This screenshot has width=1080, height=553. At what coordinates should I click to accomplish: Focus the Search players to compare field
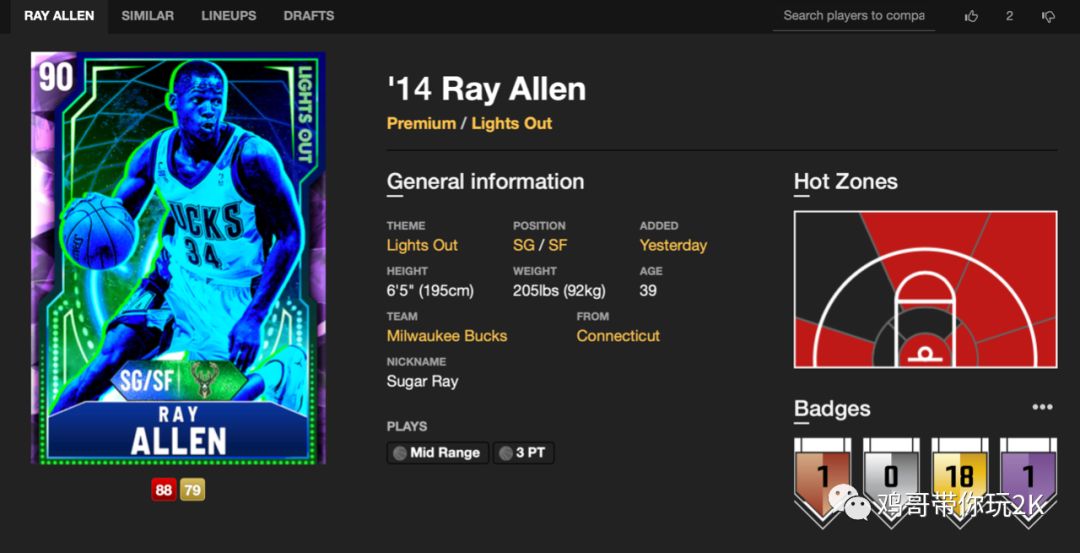tap(853, 16)
